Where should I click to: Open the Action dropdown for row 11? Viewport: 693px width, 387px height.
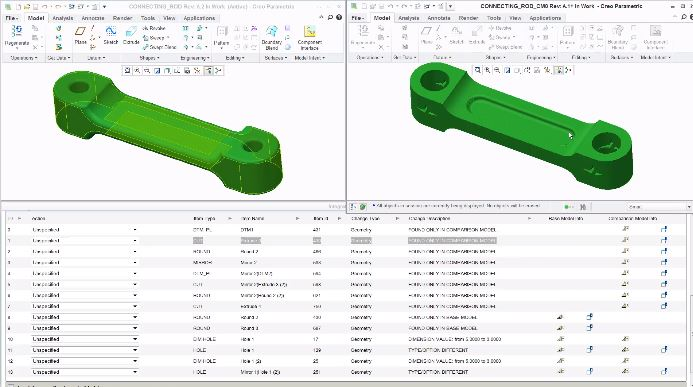tap(135, 350)
